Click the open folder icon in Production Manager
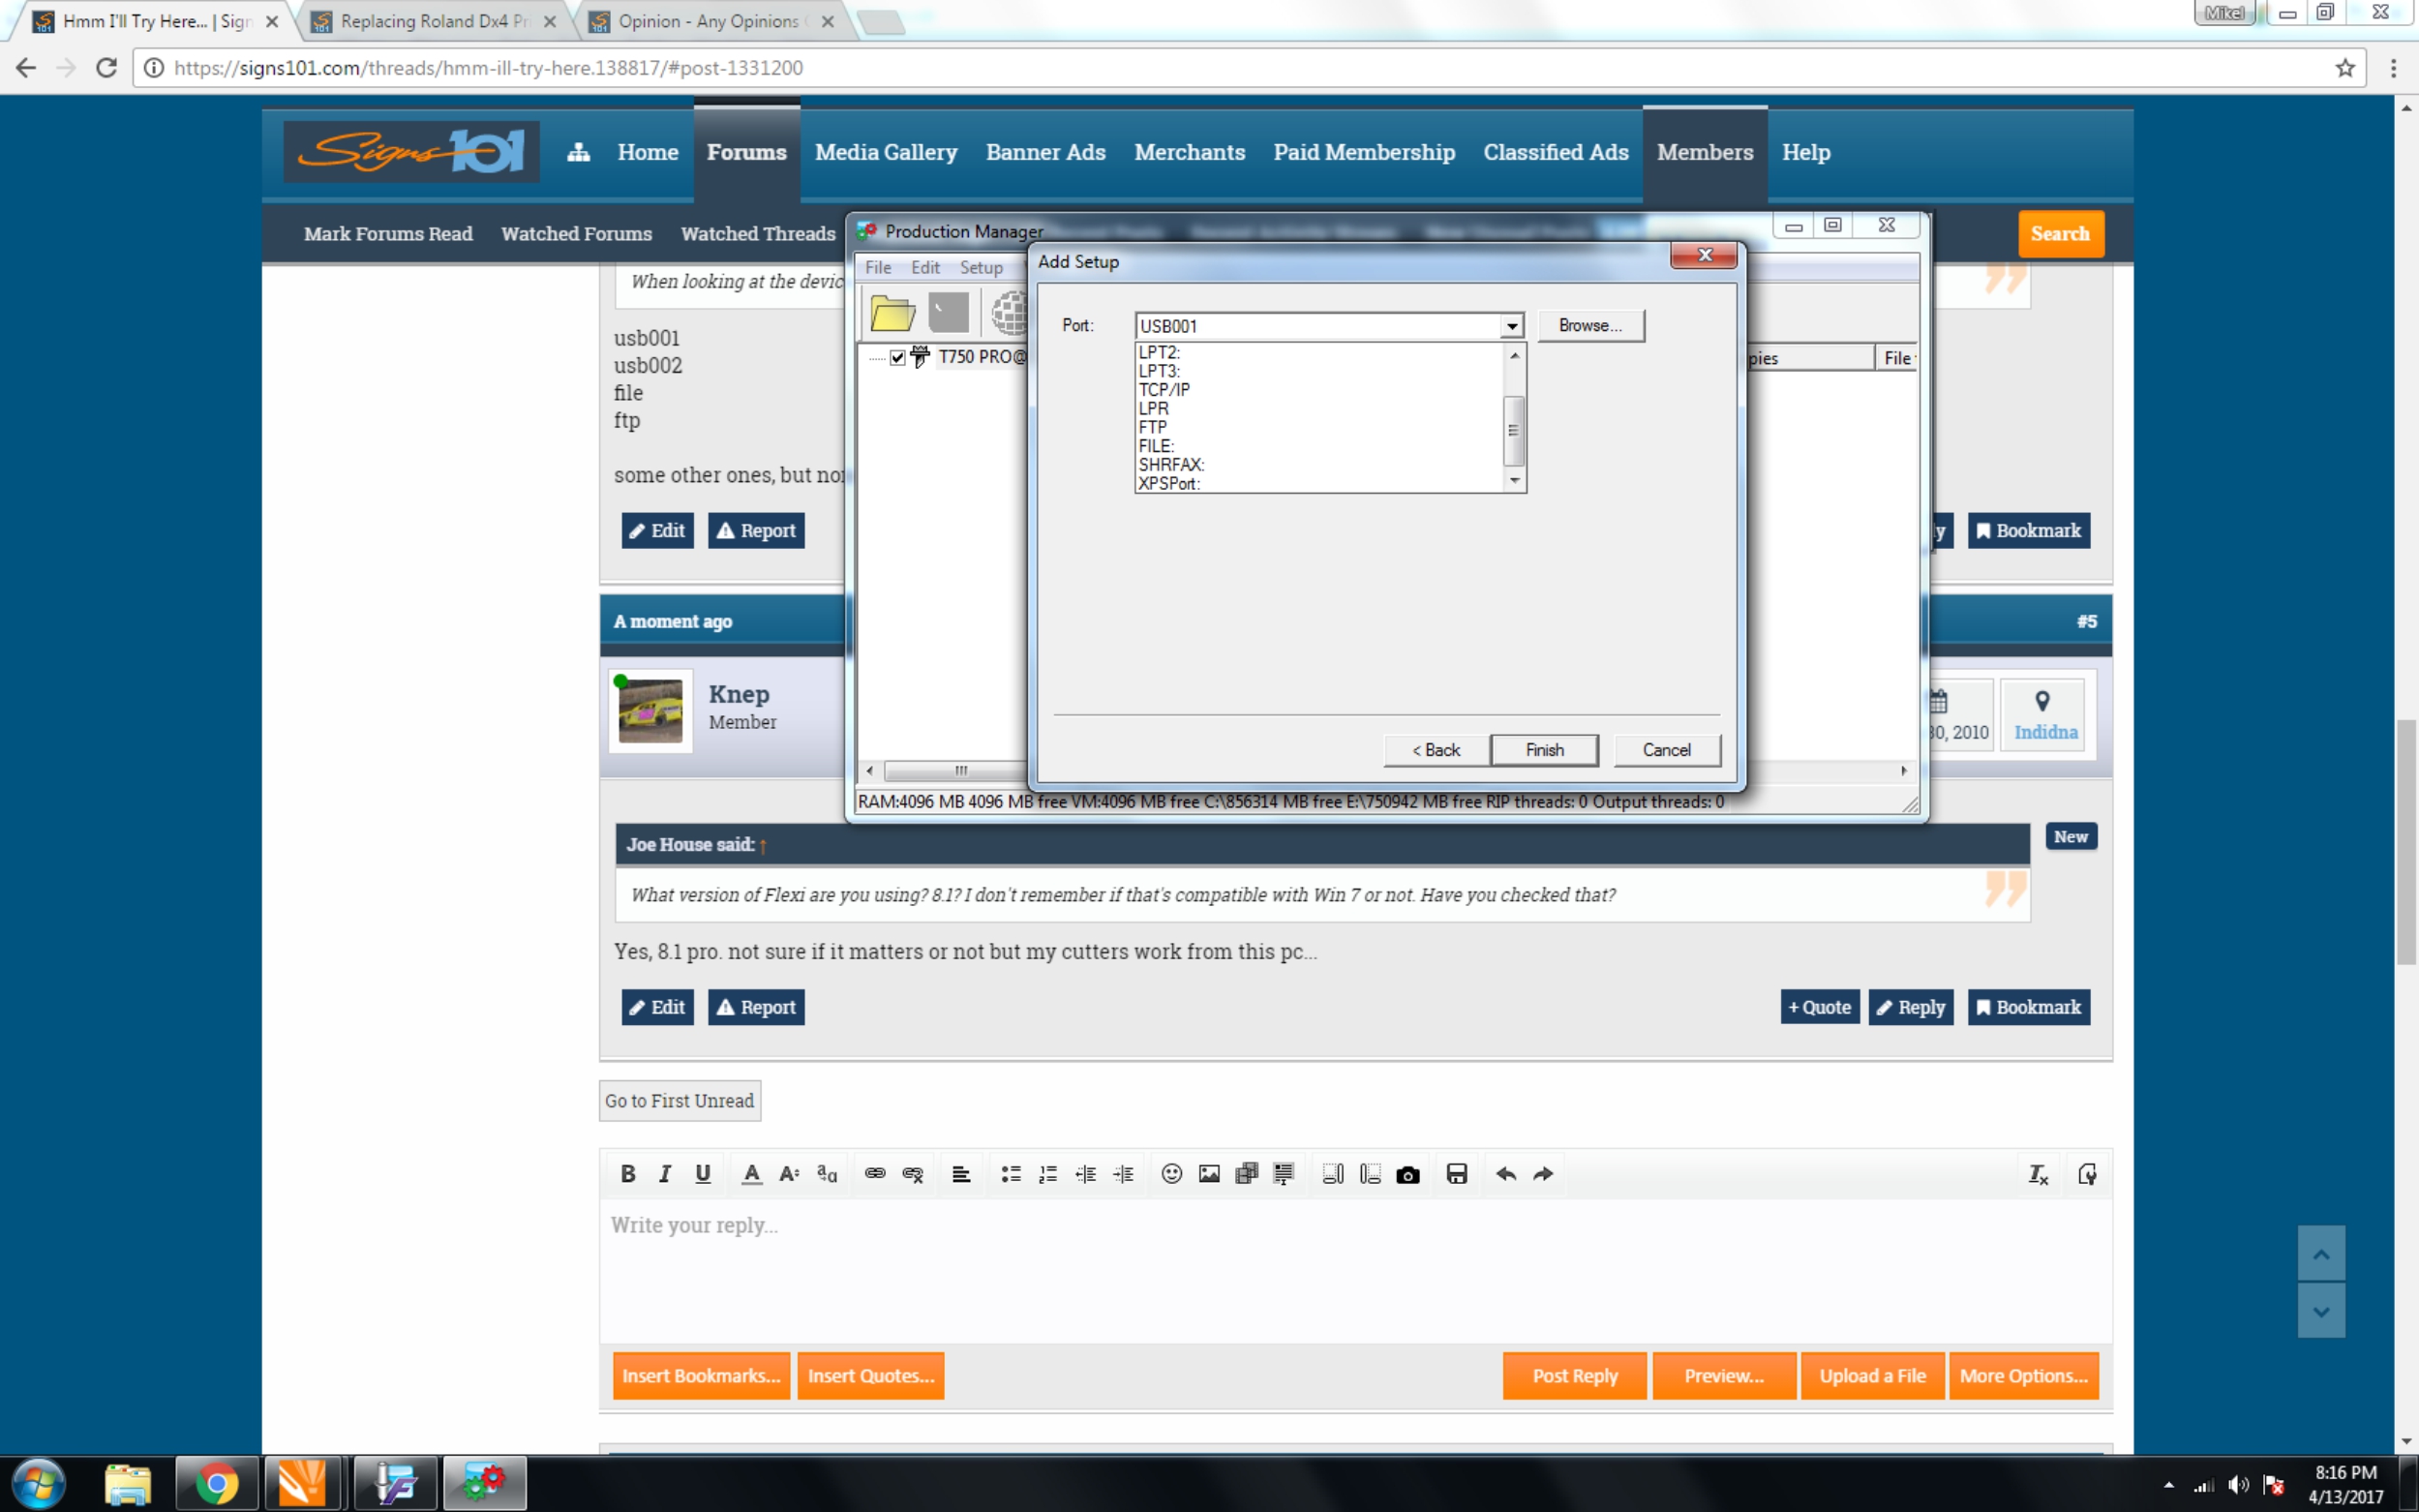 892,313
